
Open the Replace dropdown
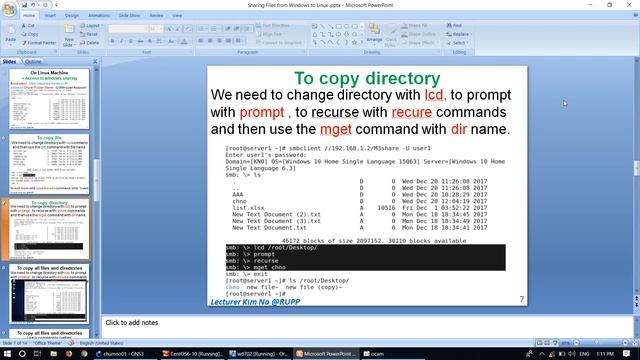pos(459,34)
